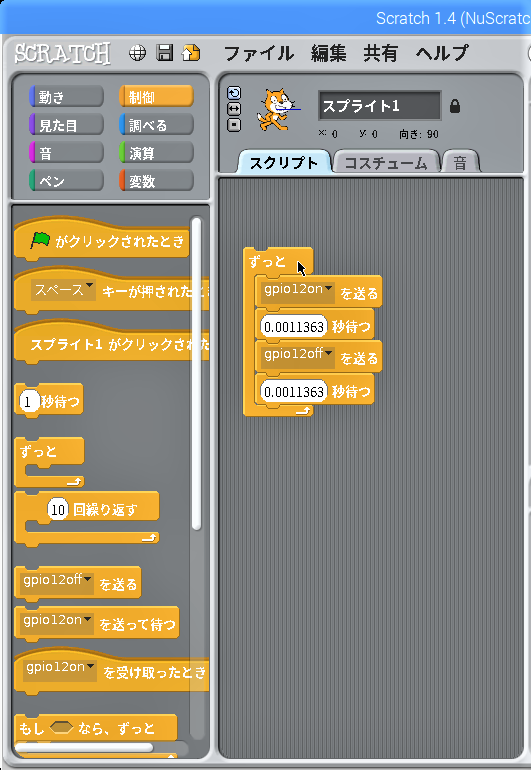Viewport: 531px width, 770px height.
Task: Click the cat sprite thumbnail
Action: tap(277, 109)
